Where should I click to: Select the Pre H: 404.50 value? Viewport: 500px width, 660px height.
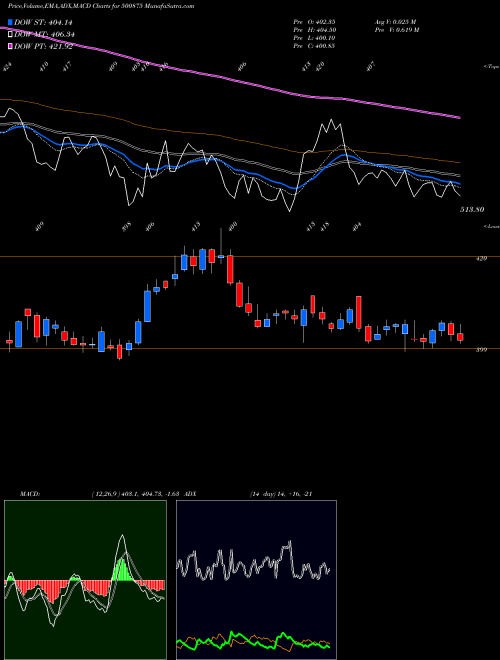pos(314,29)
